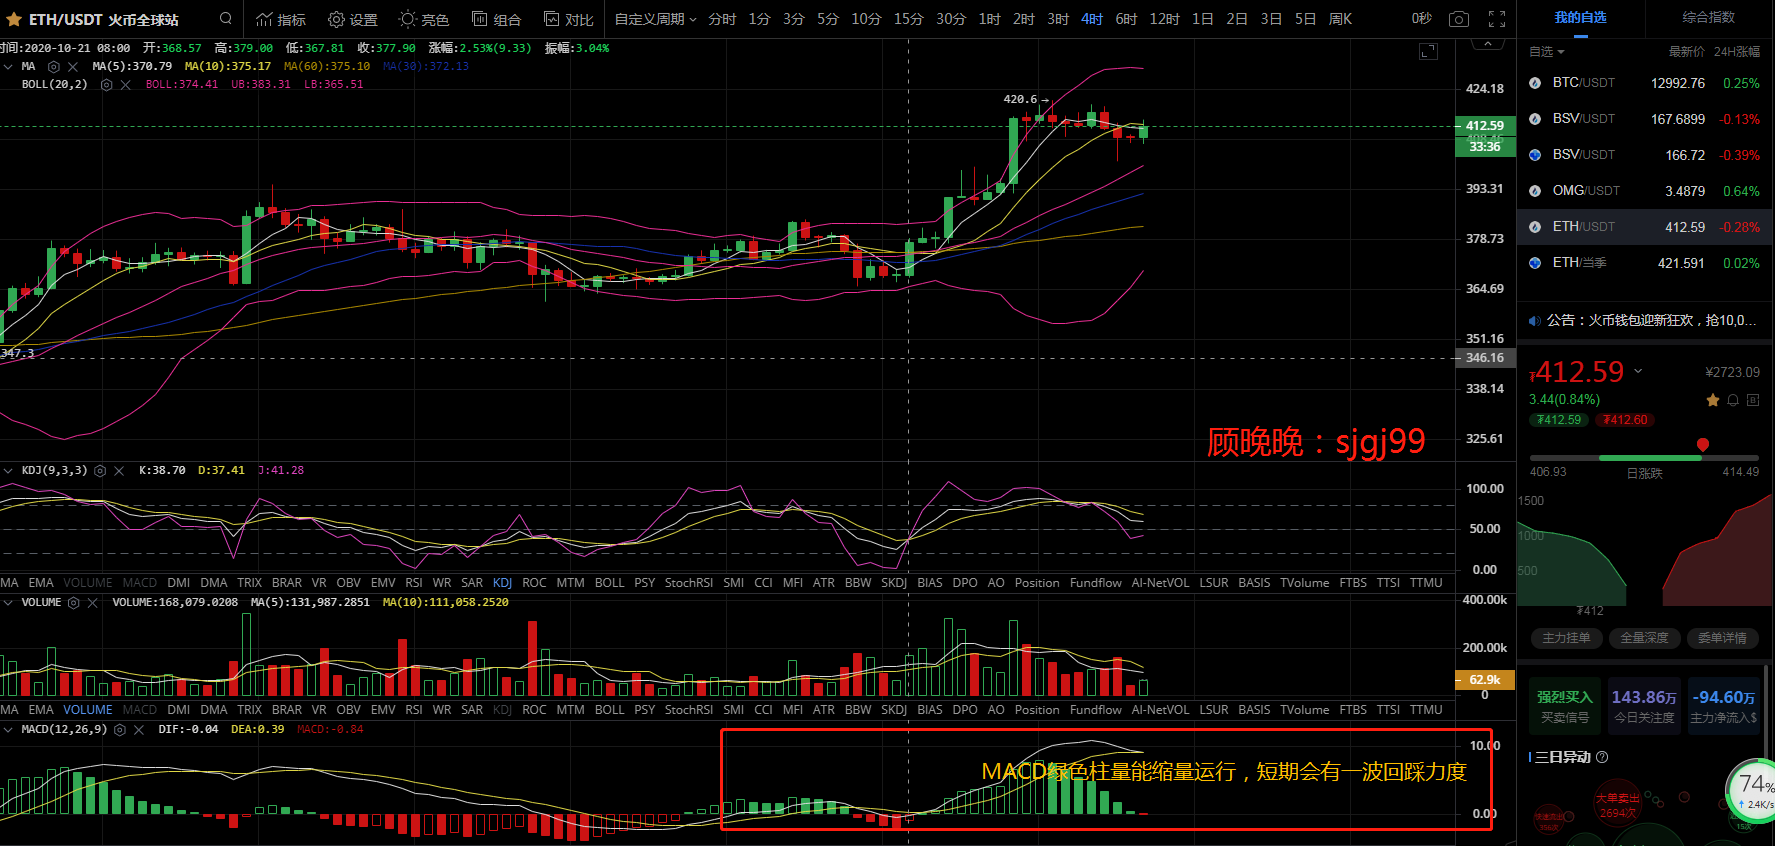
Task: Open the OMG/USDT watchlist row
Action: (x=1646, y=191)
